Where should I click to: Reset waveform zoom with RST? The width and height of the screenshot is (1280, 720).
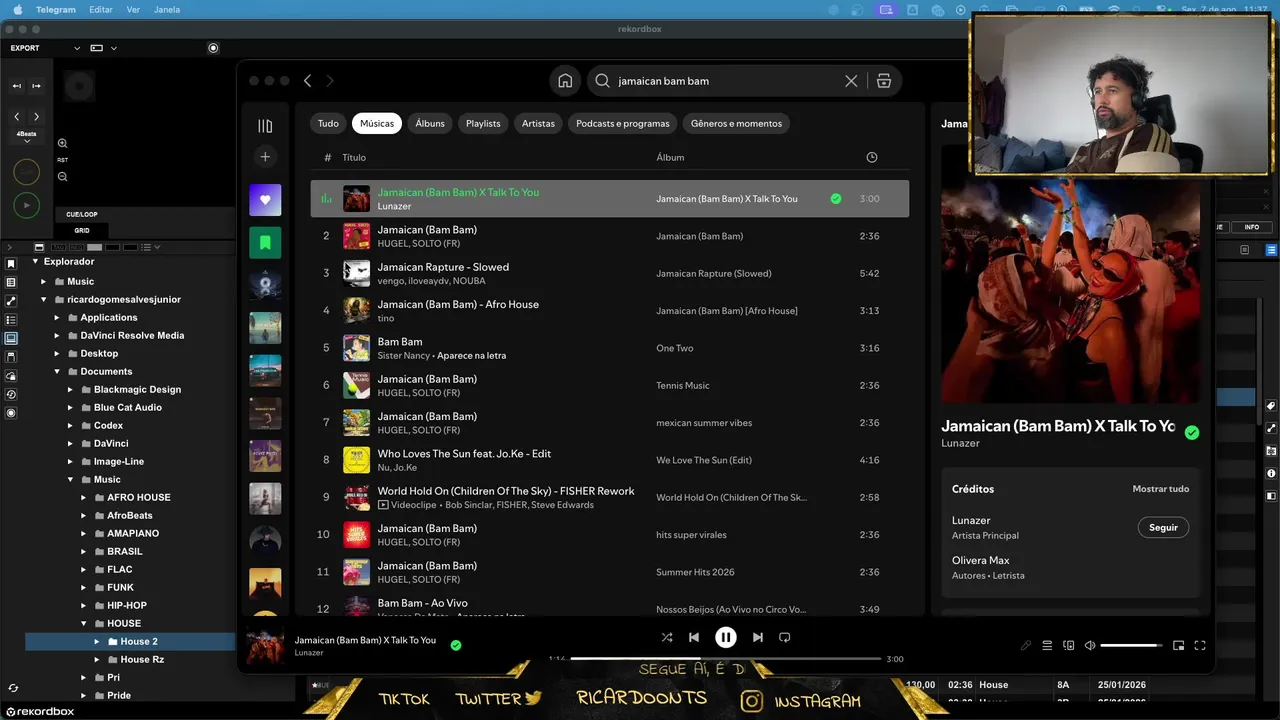coord(62,160)
